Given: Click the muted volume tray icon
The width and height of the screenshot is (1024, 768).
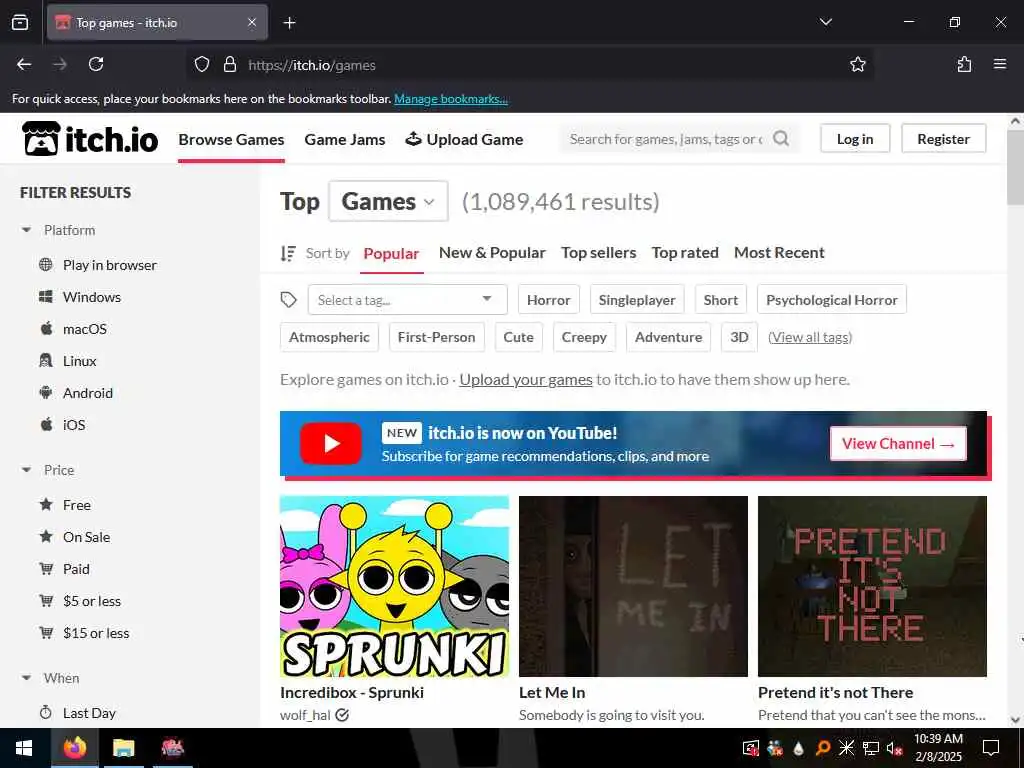Looking at the screenshot, I should pos(895,748).
